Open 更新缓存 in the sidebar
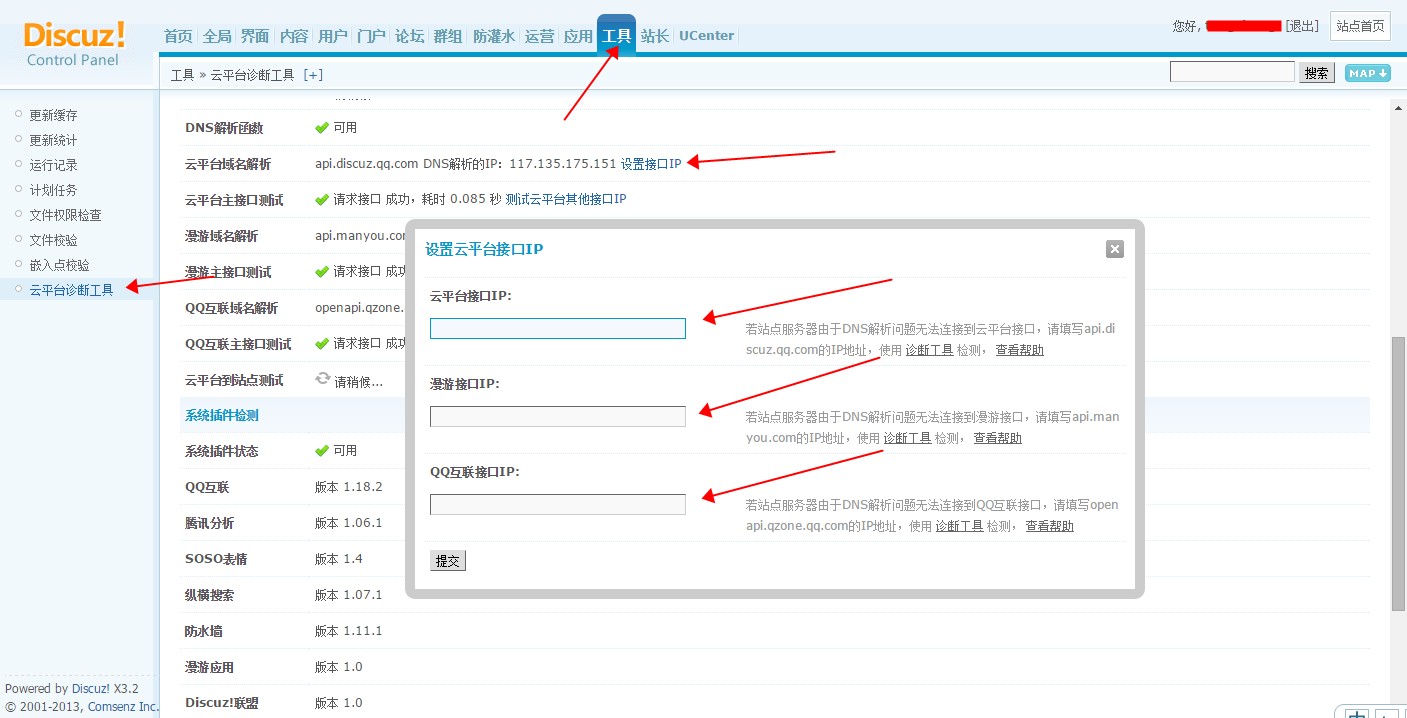 tap(53, 115)
